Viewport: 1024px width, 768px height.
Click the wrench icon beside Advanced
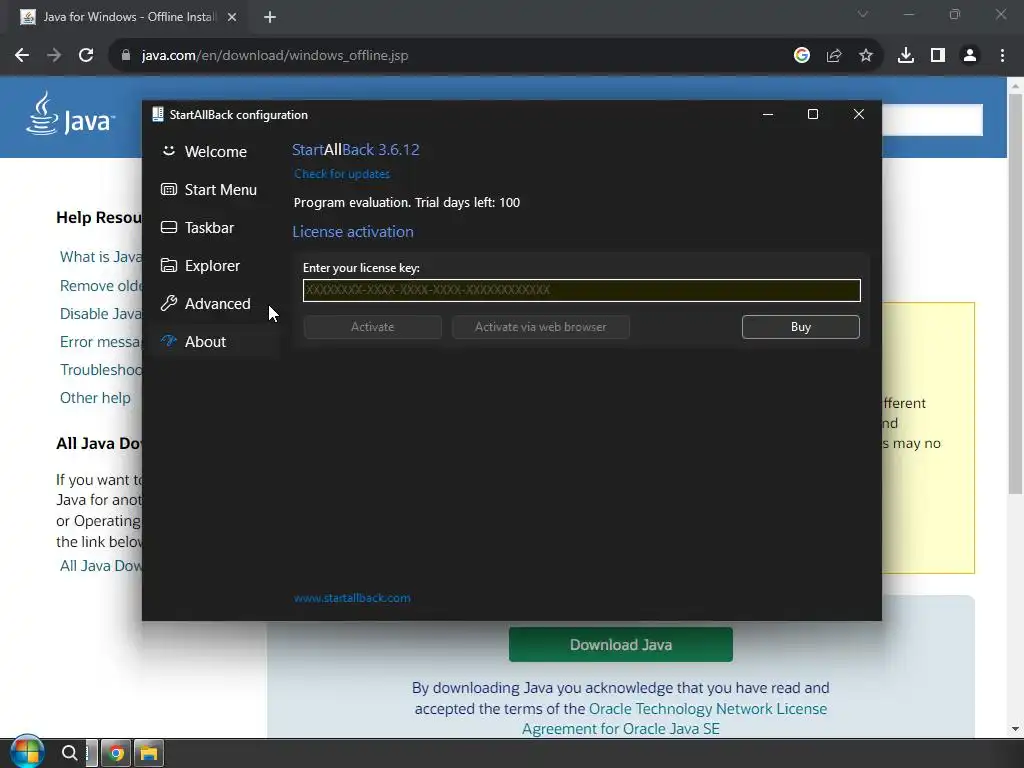click(168, 303)
